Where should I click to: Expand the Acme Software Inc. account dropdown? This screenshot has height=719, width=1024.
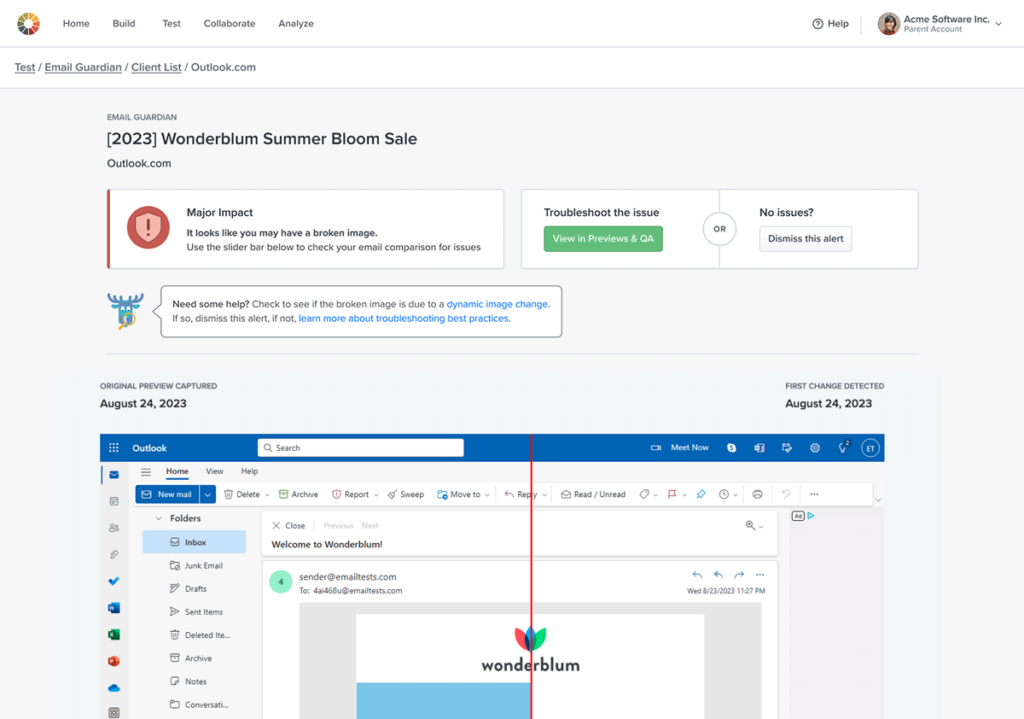tap(998, 24)
